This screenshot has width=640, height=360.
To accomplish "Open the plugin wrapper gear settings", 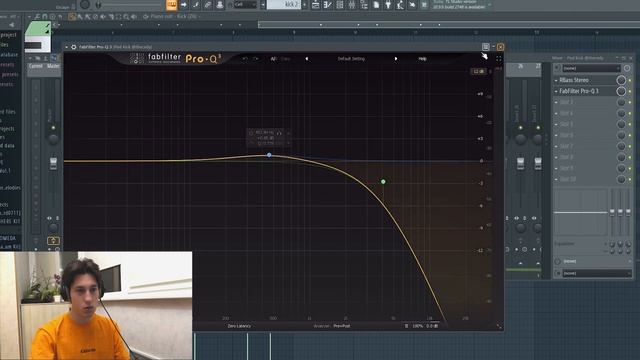I will pos(74,47).
